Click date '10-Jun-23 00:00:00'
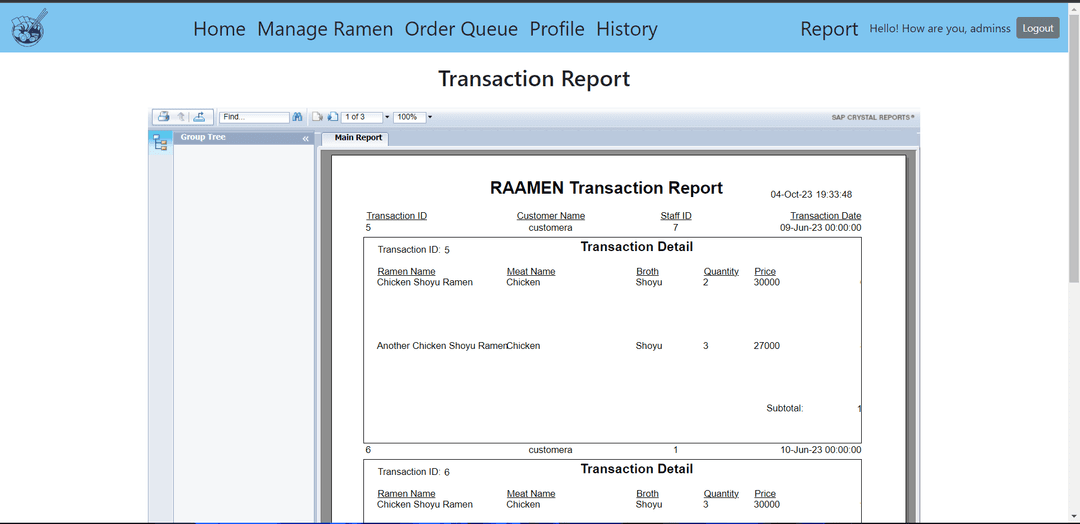 point(820,450)
